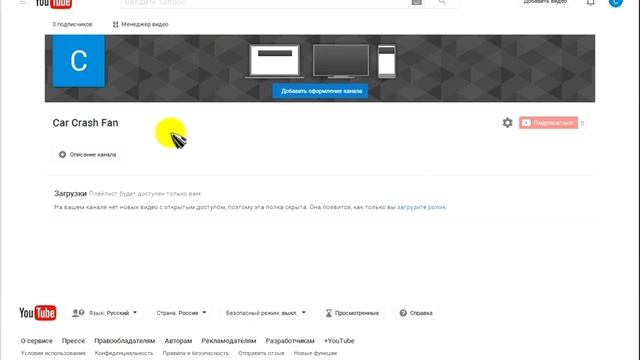Open Прессе footer link

(73, 341)
